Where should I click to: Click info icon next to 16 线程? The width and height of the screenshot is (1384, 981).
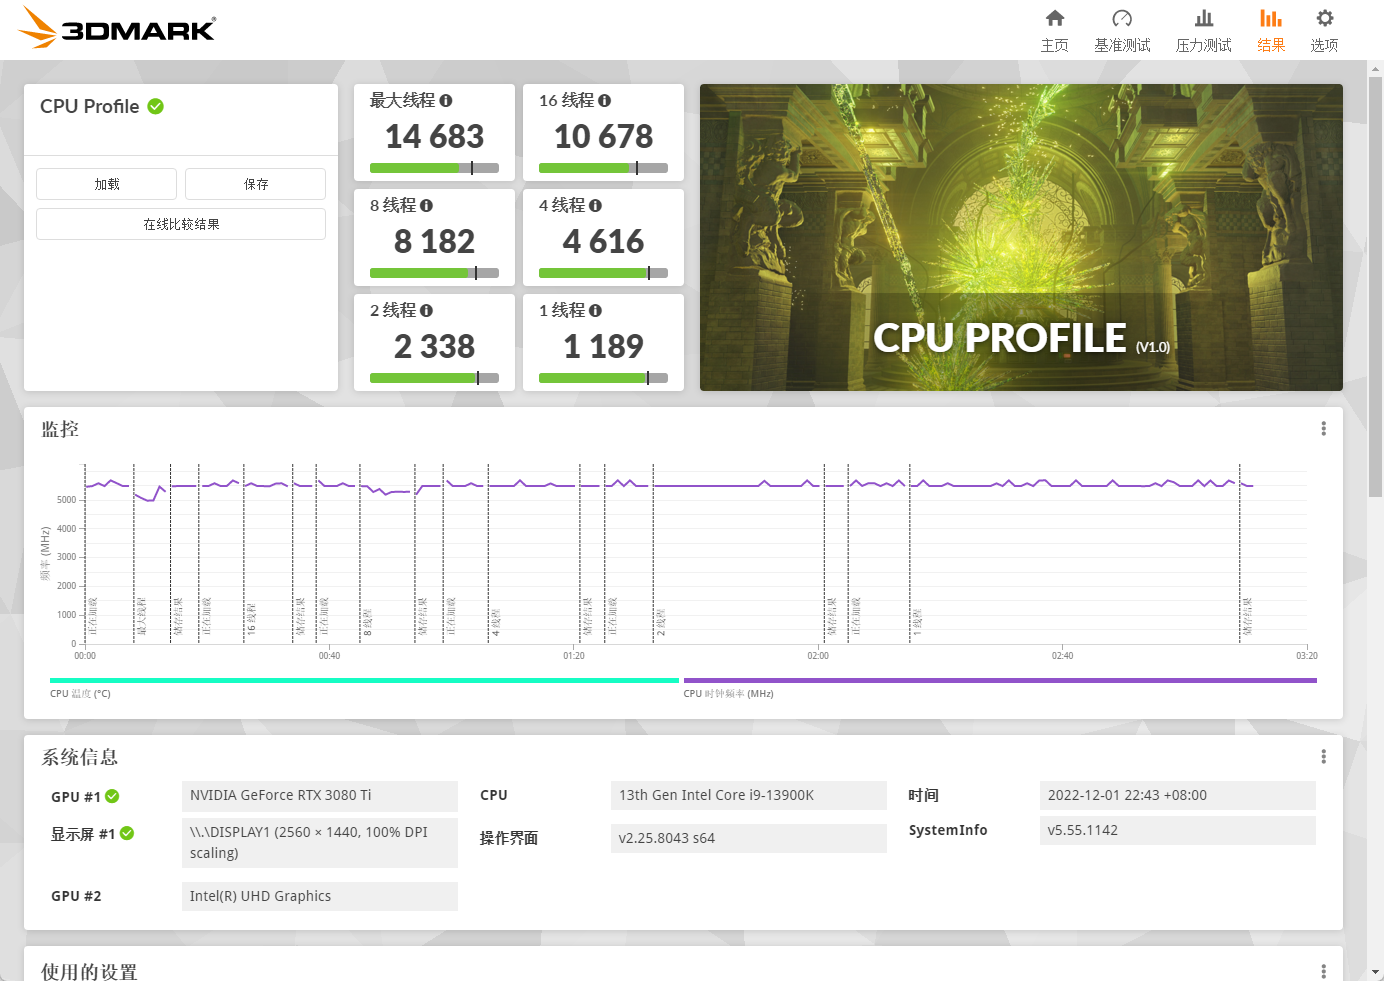tap(604, 101)
